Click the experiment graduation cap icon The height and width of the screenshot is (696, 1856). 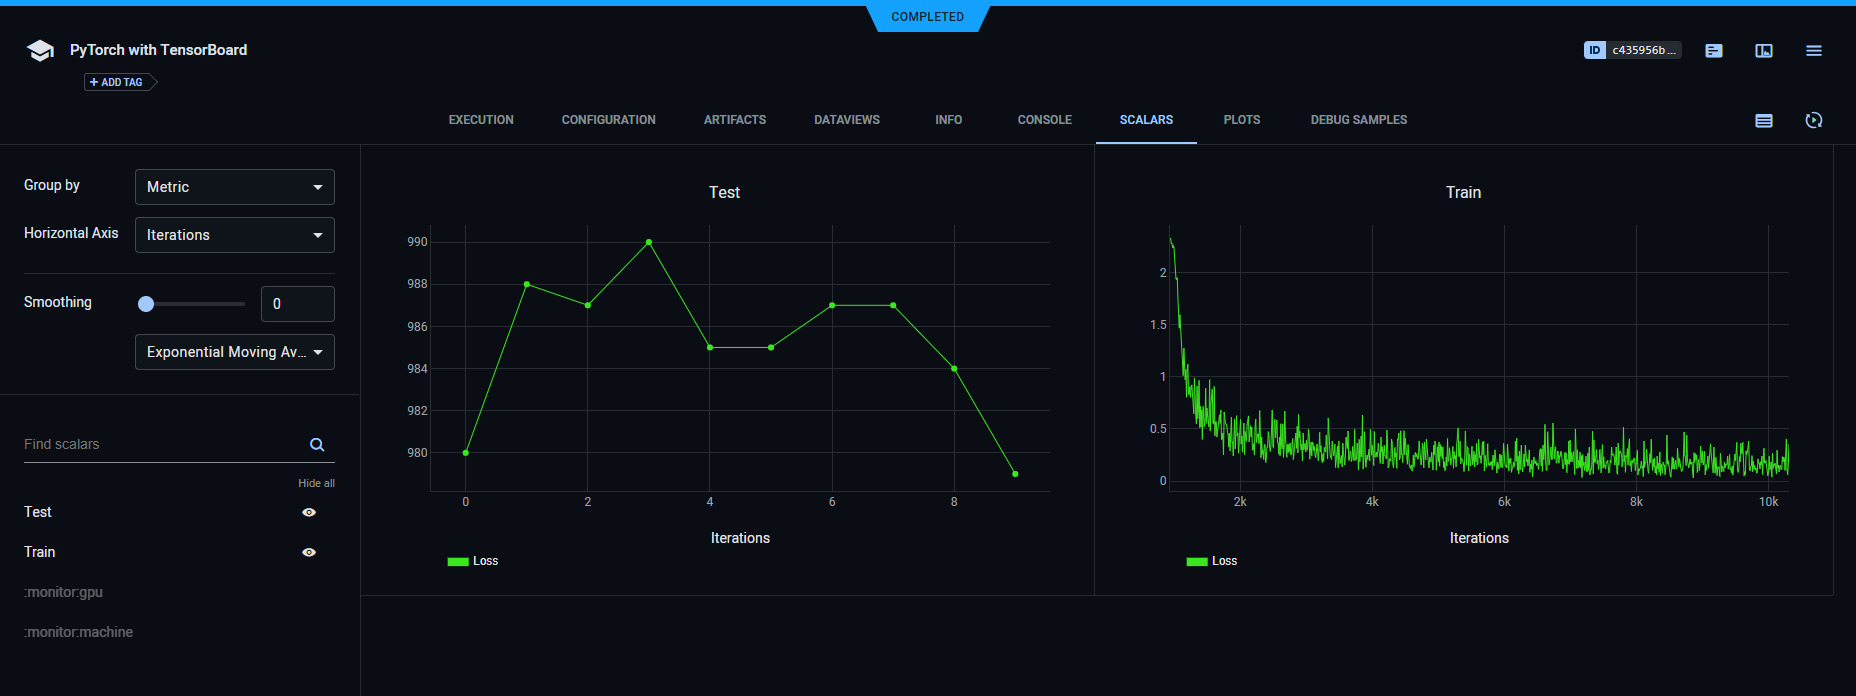[x=40, y=51]
